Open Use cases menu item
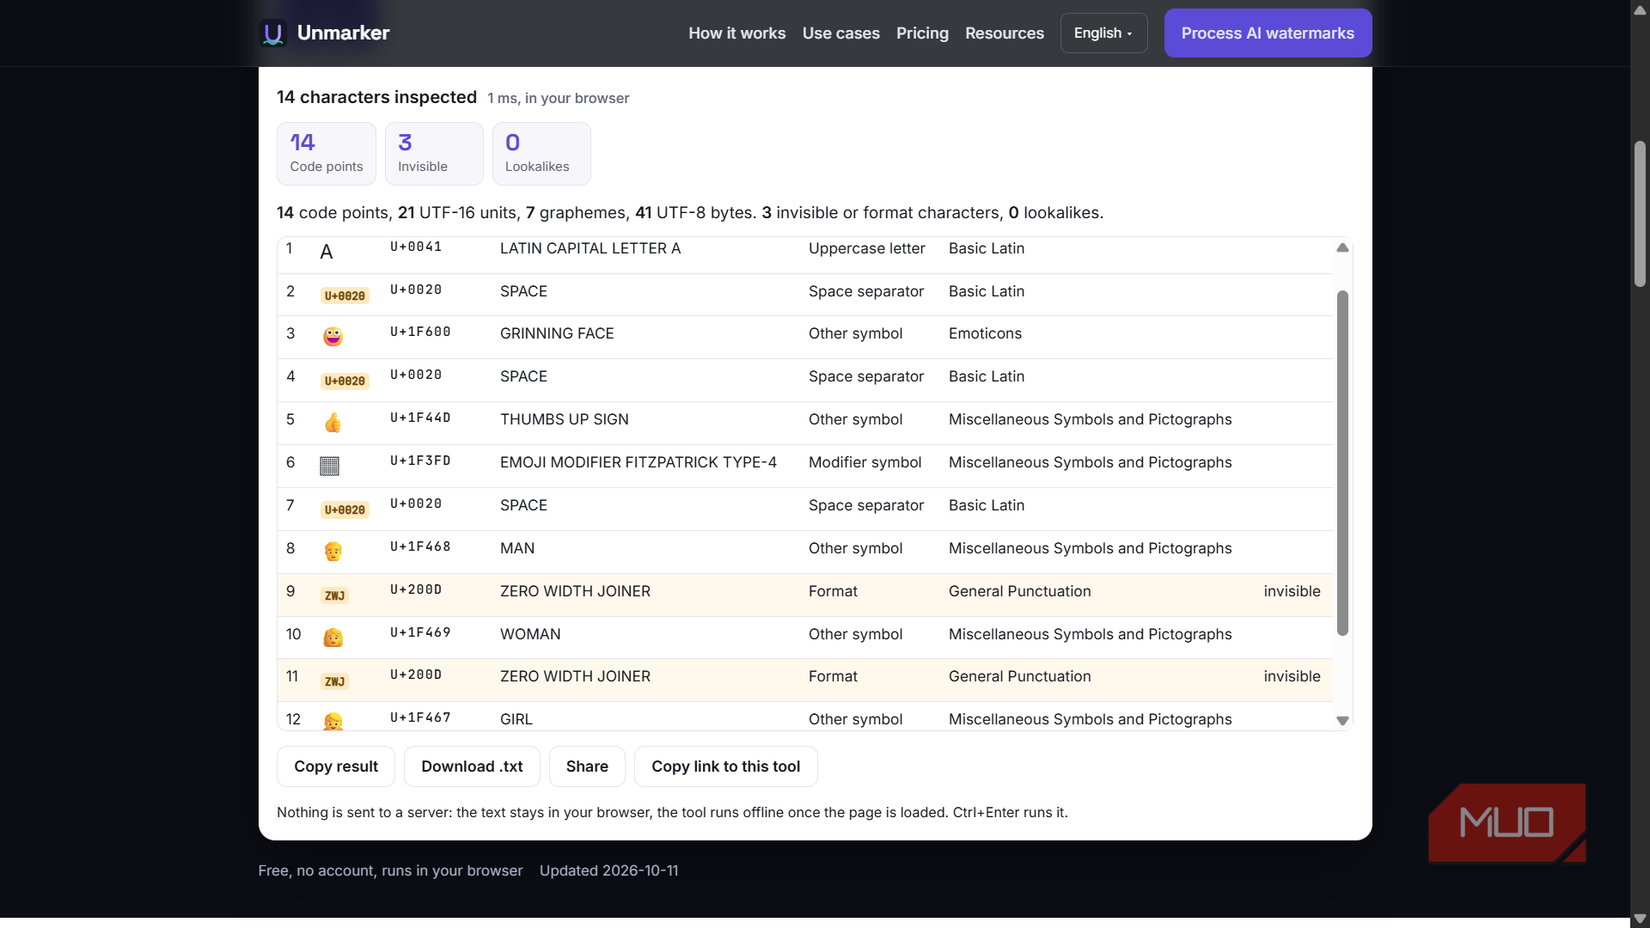This screenshot has width=1650, height=928. [841, 33]
